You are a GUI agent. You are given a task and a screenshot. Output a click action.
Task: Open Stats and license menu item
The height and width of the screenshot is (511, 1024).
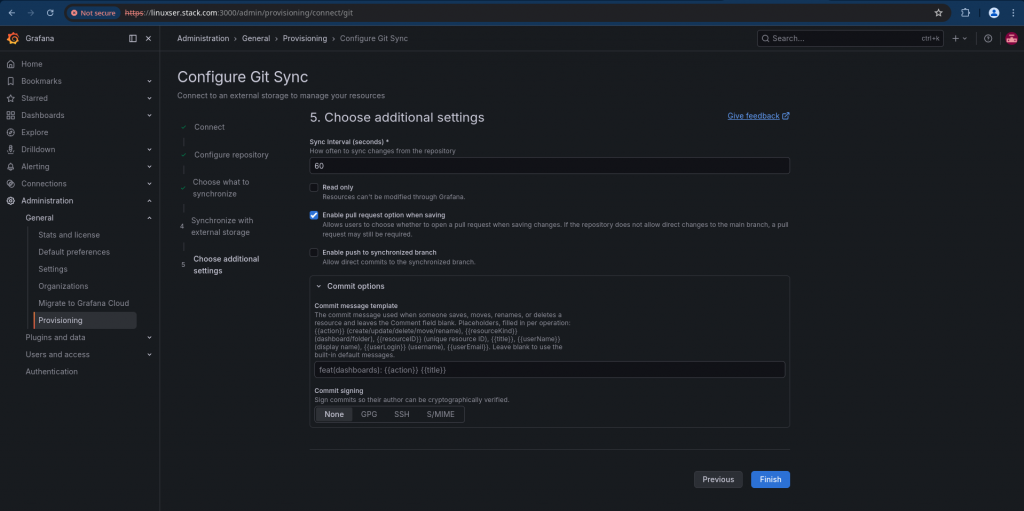pyautogui.click(x=69, y=235)
